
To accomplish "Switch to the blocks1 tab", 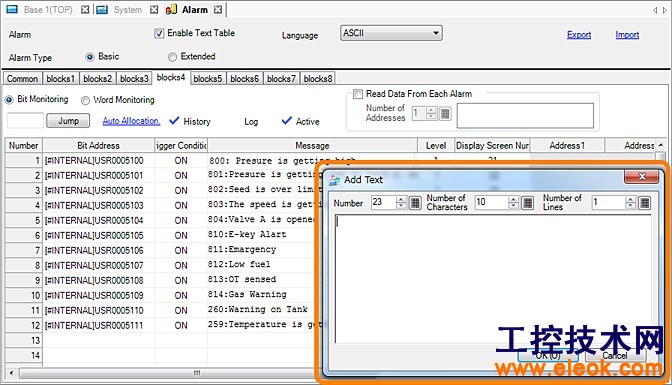I will click(60, 79).
